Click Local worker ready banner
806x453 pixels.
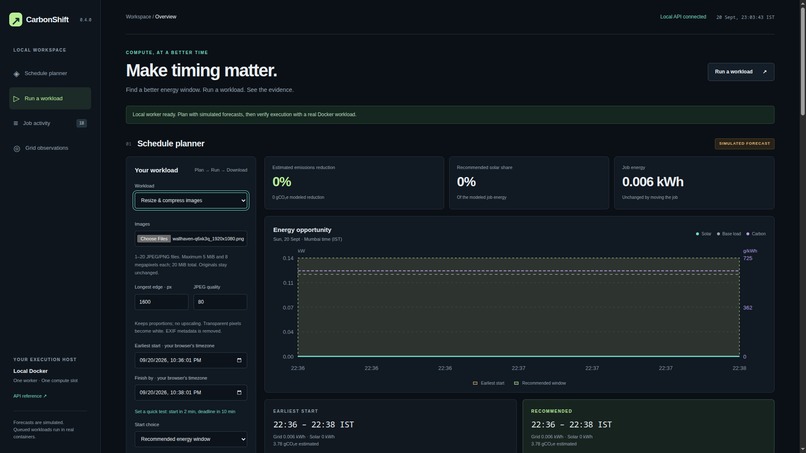coord(450,115)
